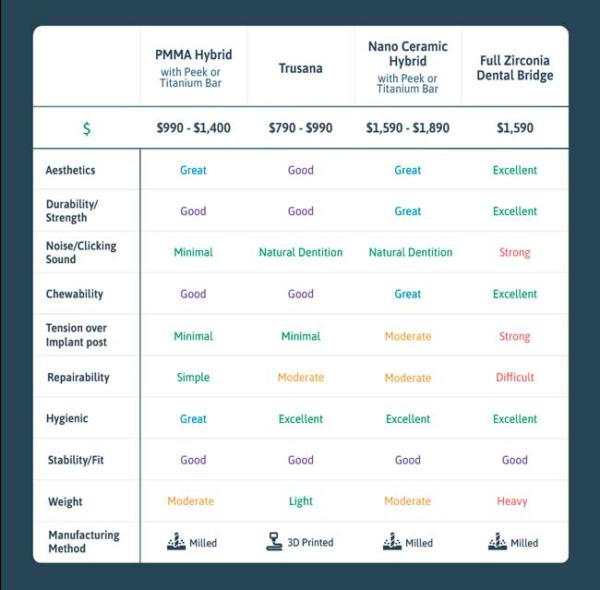The width and height of the screenshot is (600, 590).
Task: Click the $1,590 - $1,890 price cell
Action: pyautogui.click(x=407, y=129)
